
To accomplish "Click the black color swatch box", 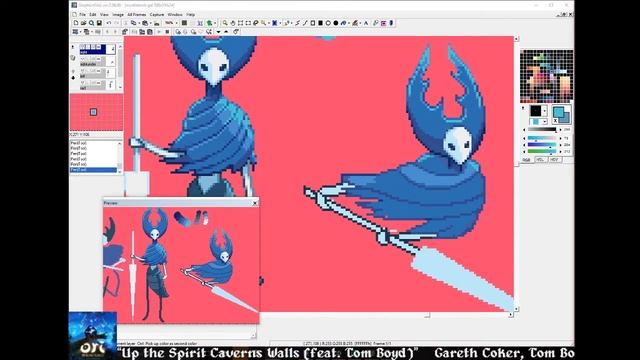I will click(x=536, y=111).
